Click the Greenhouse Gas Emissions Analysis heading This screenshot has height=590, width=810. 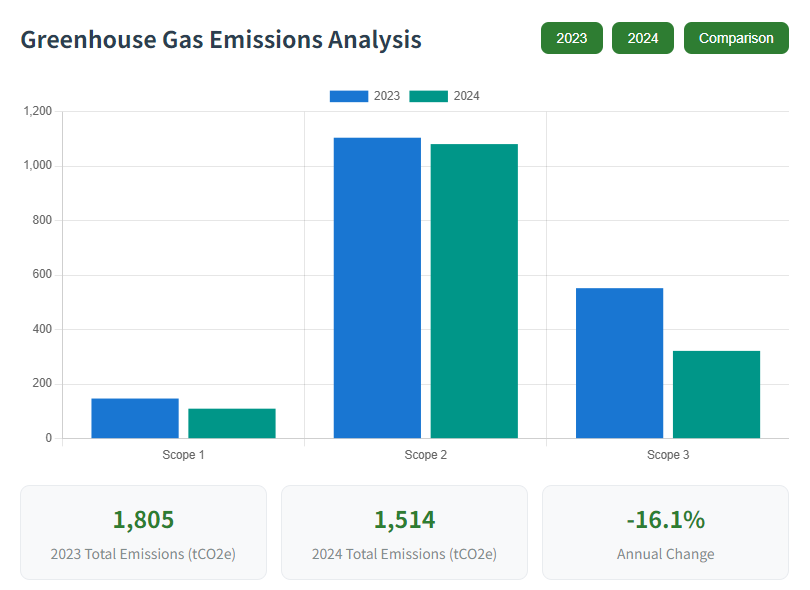pos(221,40)
